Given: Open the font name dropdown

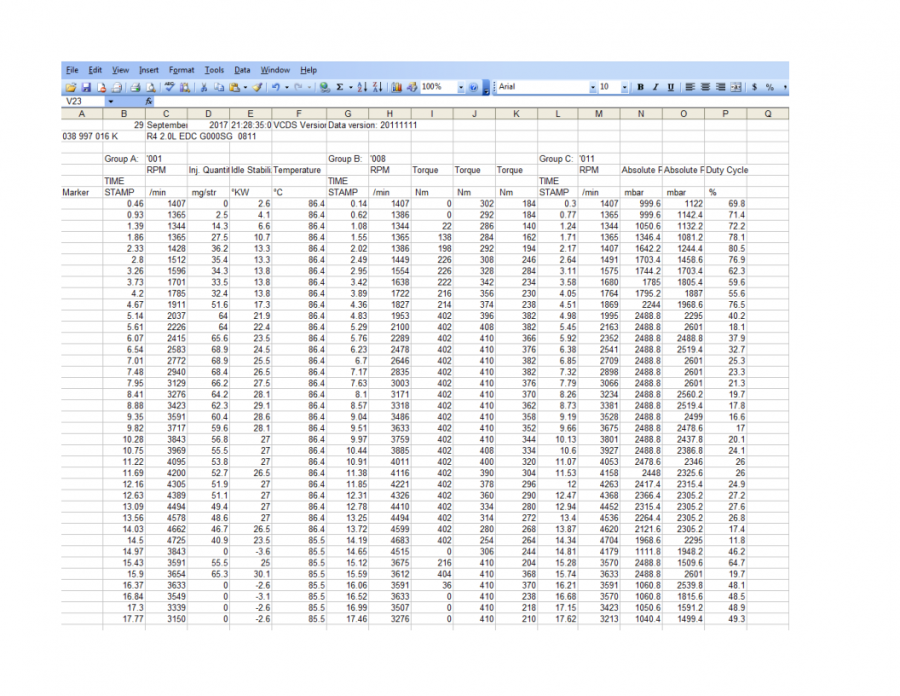Looking at the screenshot, I should coord(593,88).
